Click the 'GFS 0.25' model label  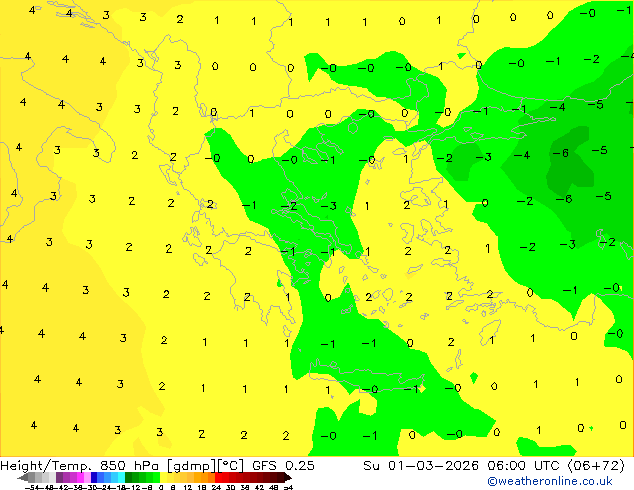coord(283,465)
